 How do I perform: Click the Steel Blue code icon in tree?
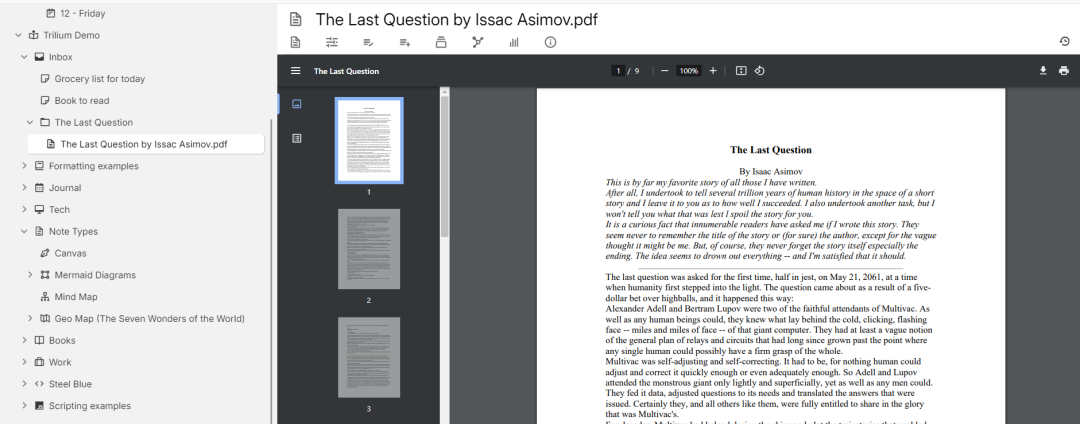point(39,384)
